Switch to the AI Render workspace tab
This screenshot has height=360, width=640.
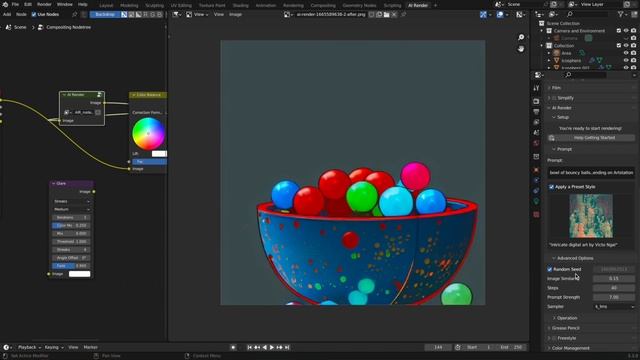(x=418, y=5)
